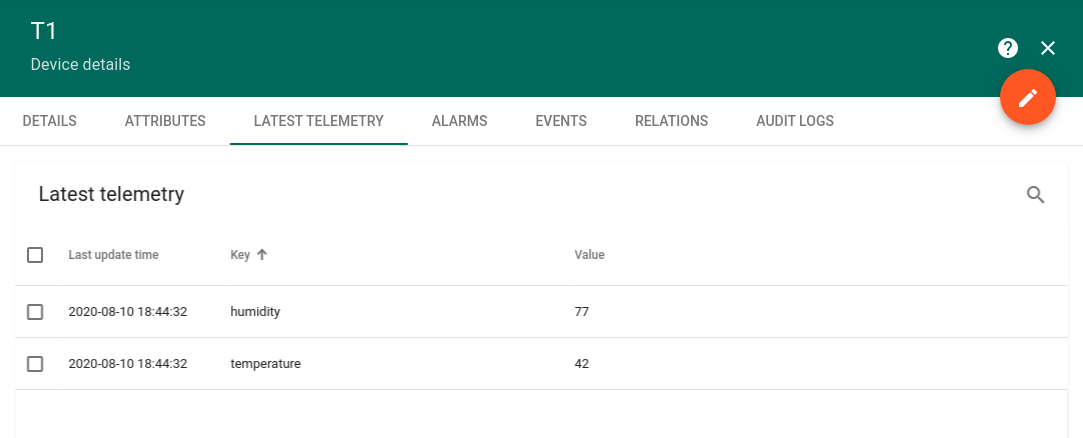
Task: Sort by Last update time column
Action: pyautogui.click(x=113, y=255)
